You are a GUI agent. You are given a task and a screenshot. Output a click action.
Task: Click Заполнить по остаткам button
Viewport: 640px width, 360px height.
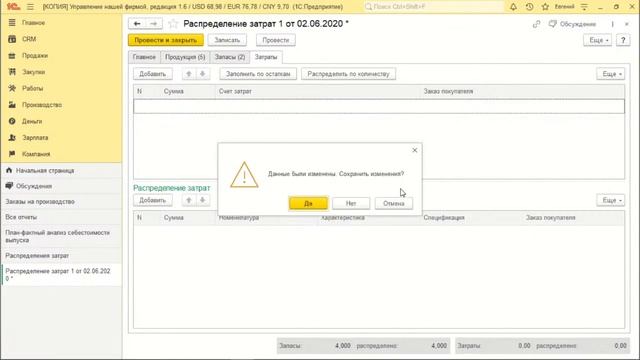click(258, 74)
